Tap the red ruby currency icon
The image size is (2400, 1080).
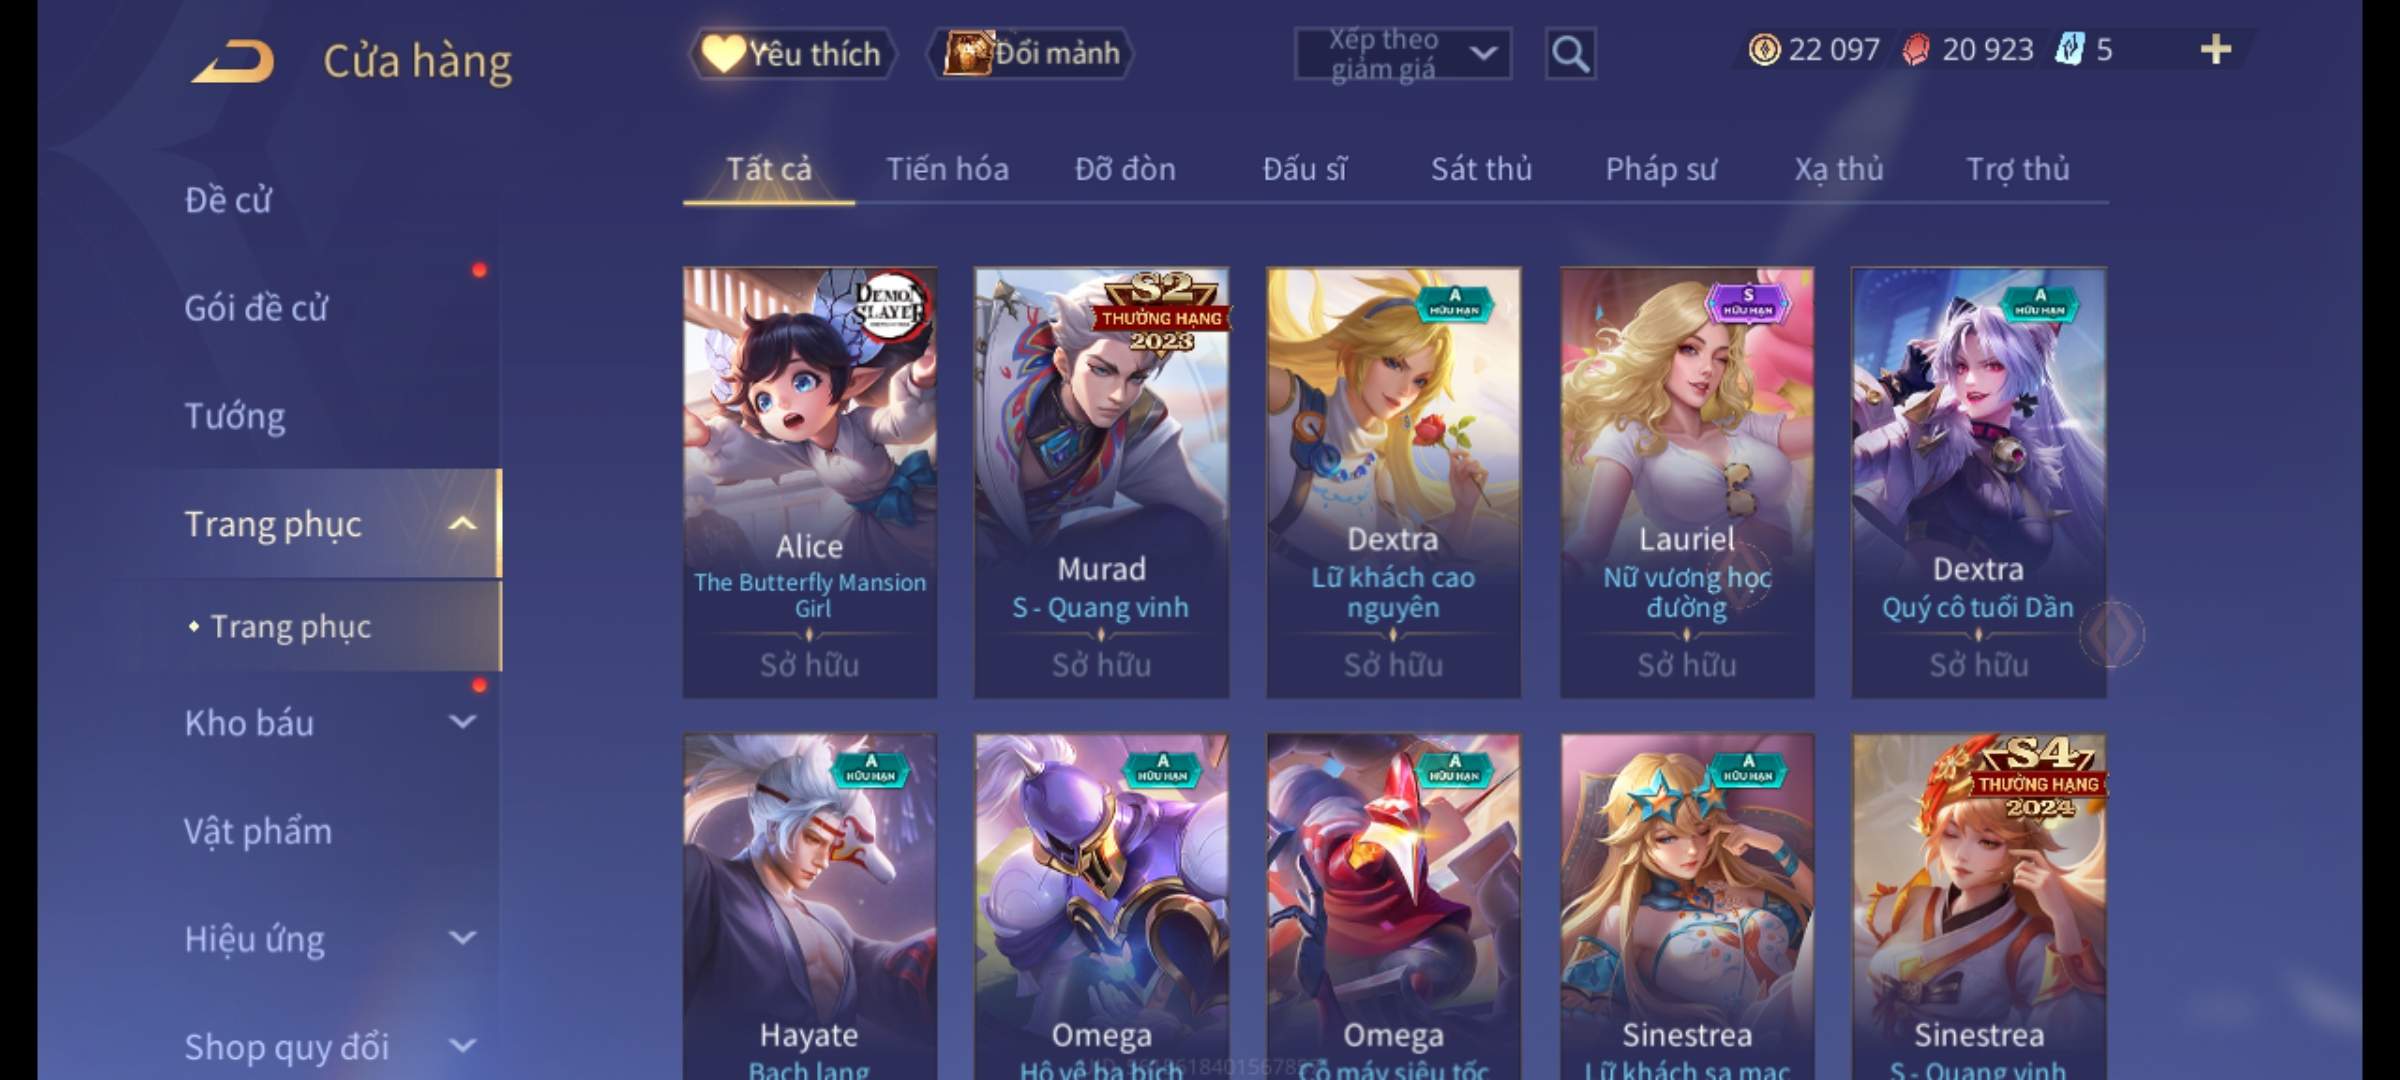[1916, 49]
